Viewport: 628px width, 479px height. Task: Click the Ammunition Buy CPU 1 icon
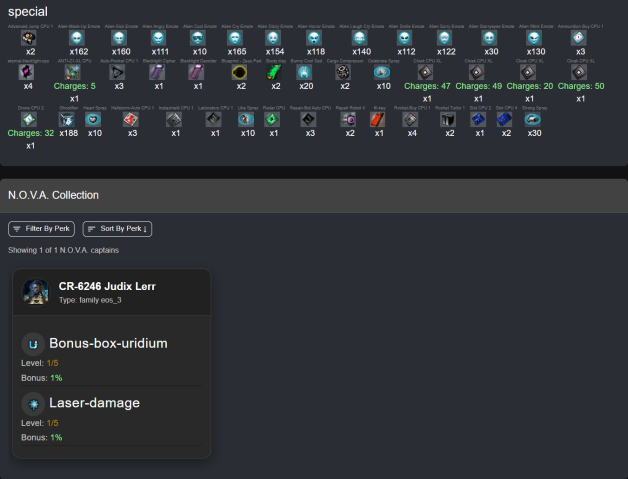pos(579,37)
